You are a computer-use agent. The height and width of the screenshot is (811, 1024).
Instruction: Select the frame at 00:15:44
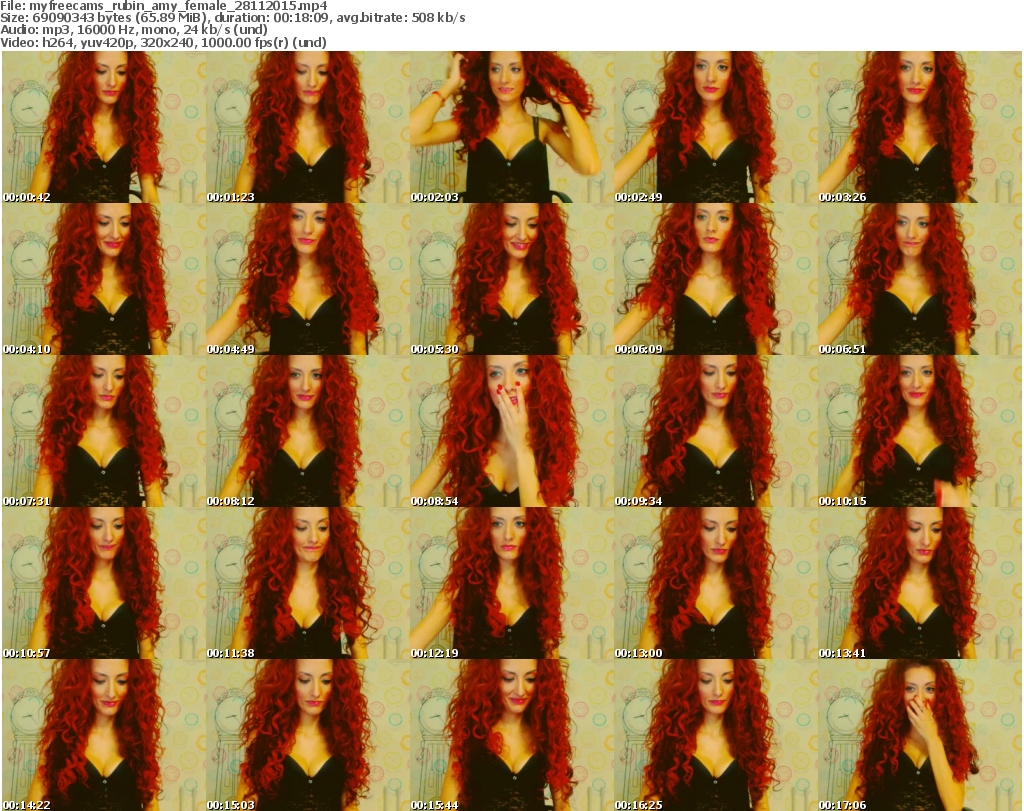coord(512,735)
